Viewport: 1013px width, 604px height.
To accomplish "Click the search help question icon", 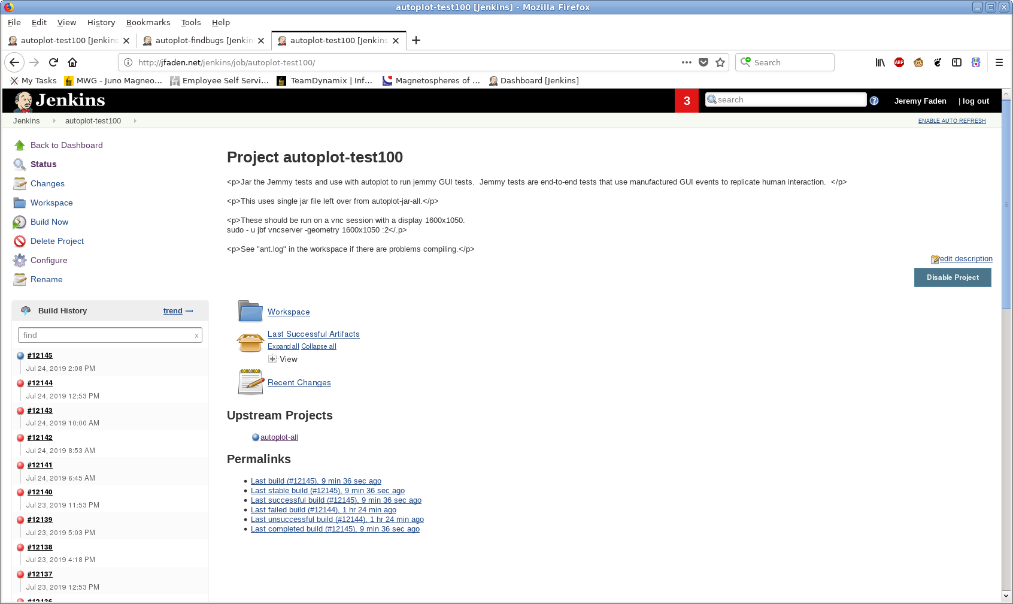I will click(874, 101).
